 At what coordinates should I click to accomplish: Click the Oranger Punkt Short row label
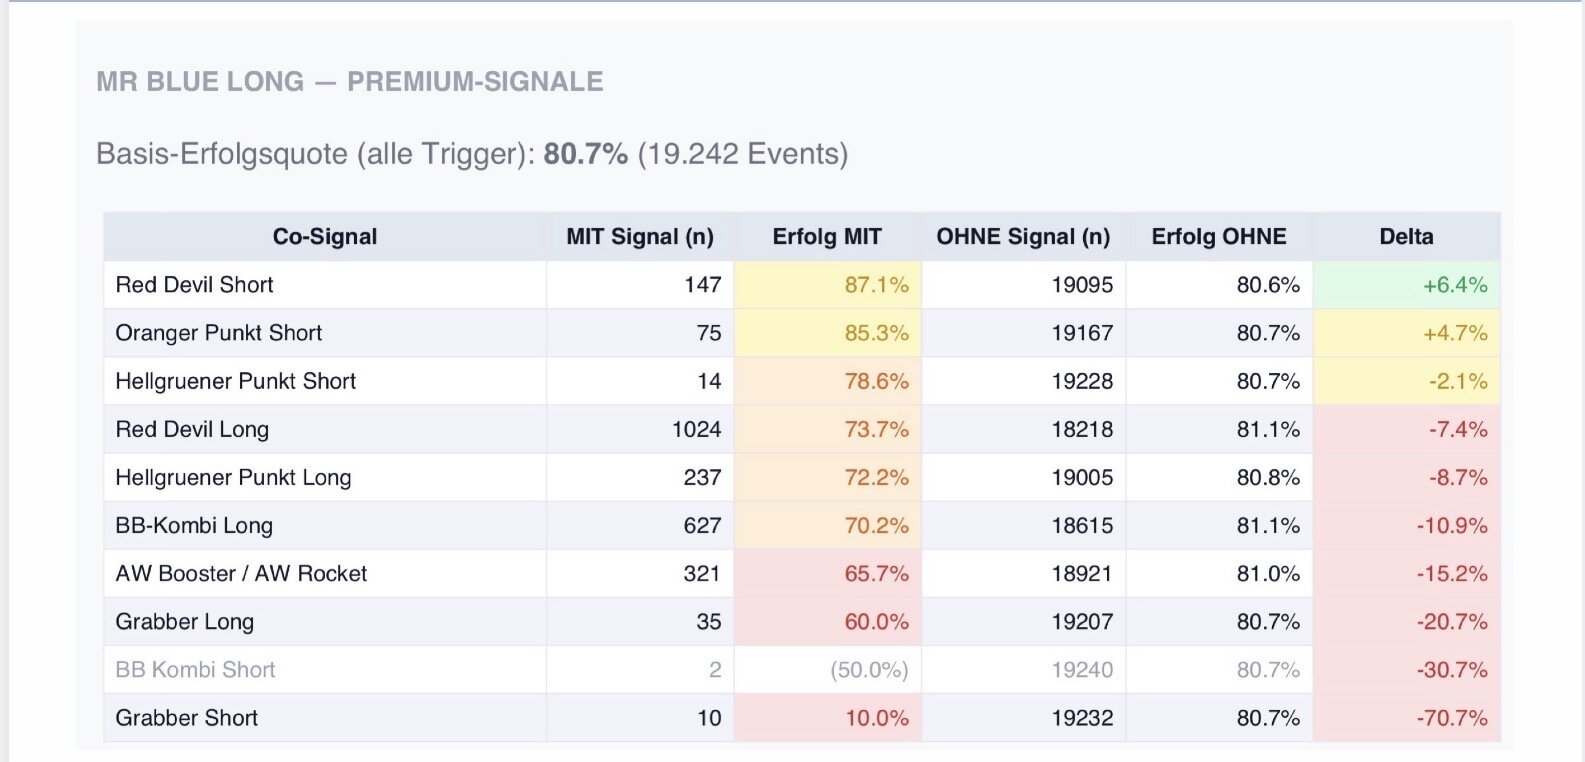(219, 333)
